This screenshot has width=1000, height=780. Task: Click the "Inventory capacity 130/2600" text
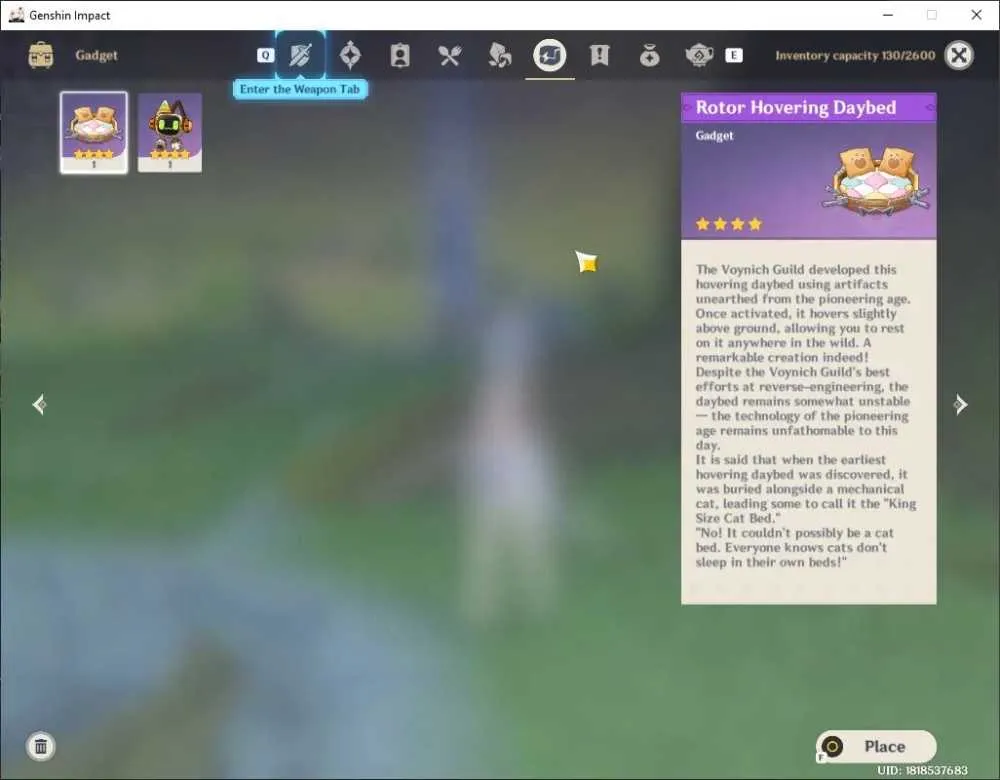(855, 55)
